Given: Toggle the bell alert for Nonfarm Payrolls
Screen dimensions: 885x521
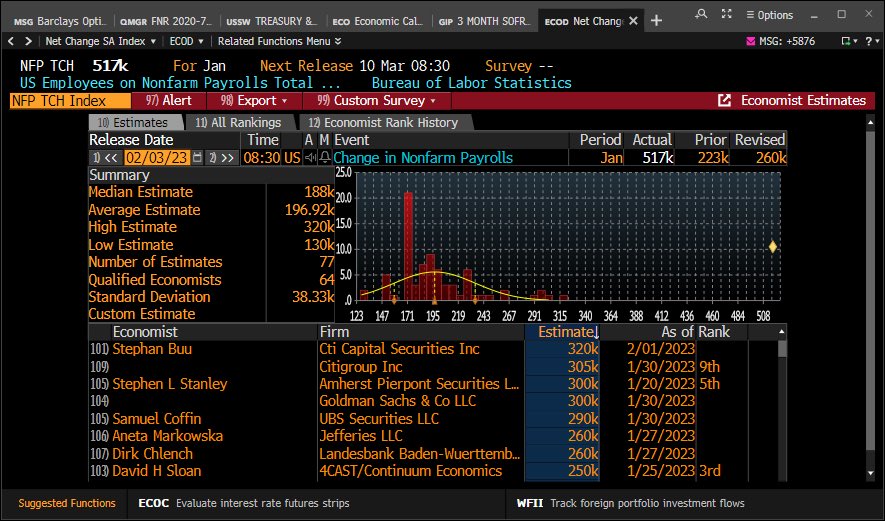Looking at the screenshot, I should (x=325, y=157).
